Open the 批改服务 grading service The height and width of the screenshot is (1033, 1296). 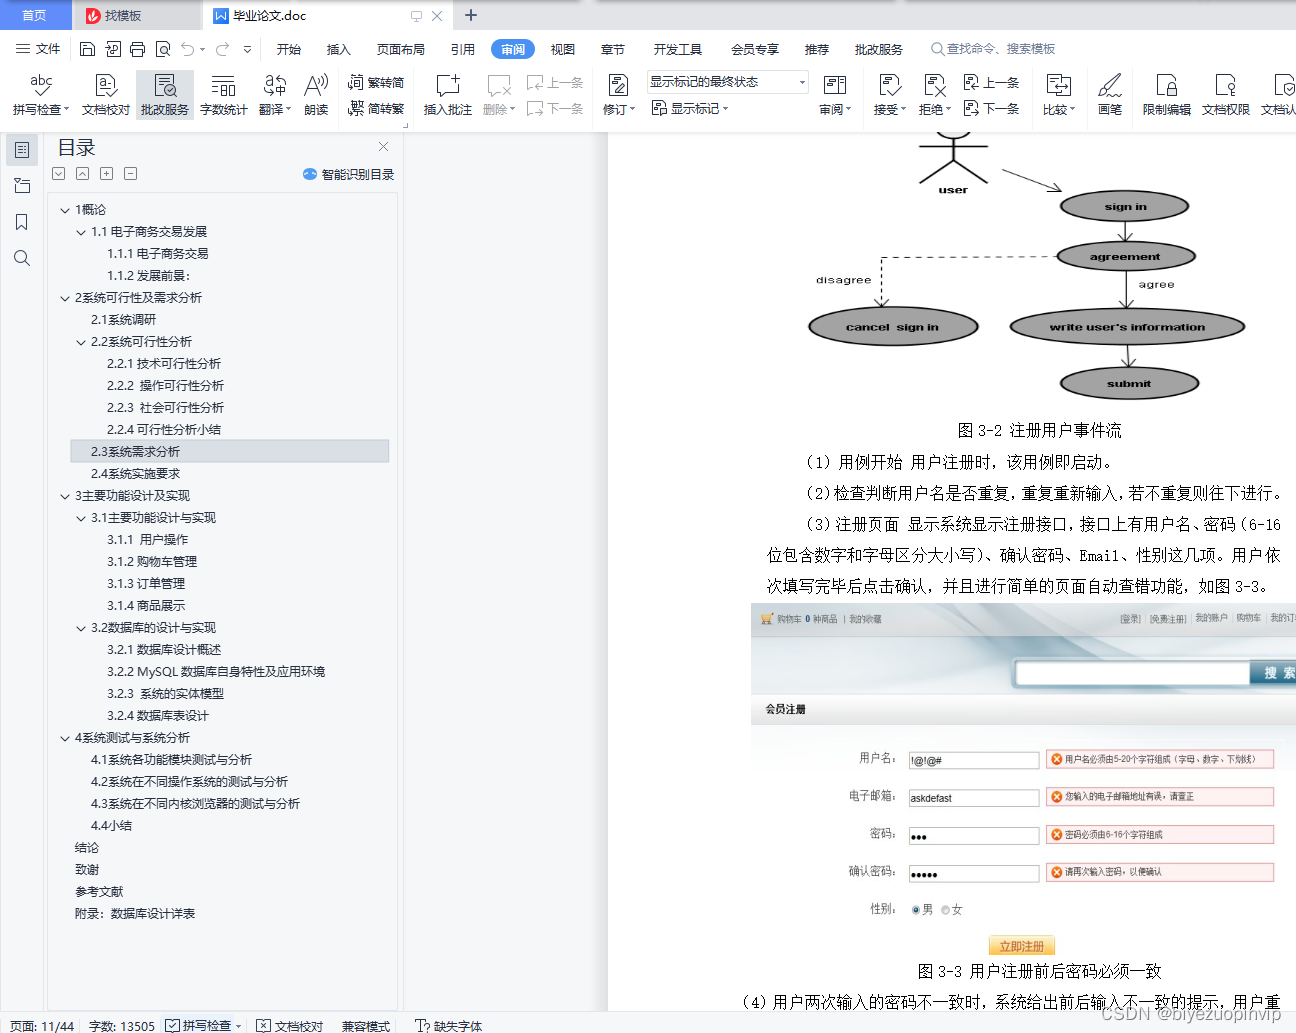pyautogui.click(x=165, y=95)
